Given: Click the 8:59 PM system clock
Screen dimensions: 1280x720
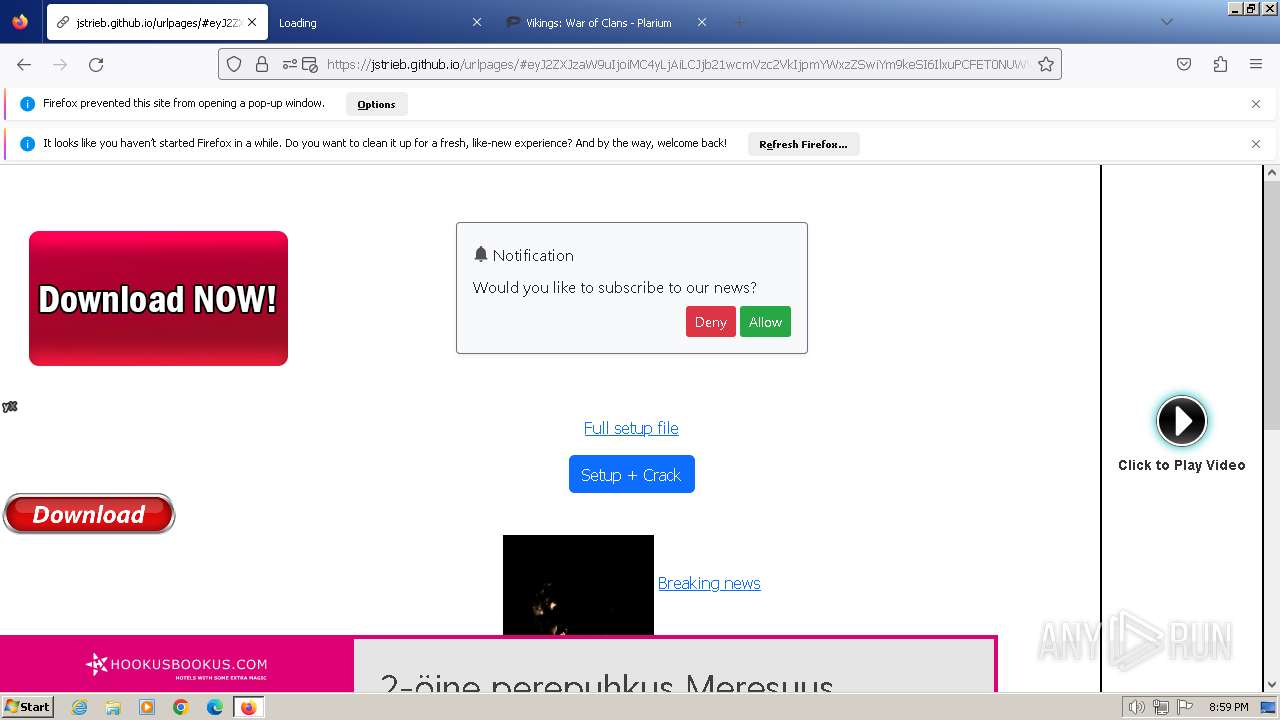Looking at the screenshot, I should 1228,707.
